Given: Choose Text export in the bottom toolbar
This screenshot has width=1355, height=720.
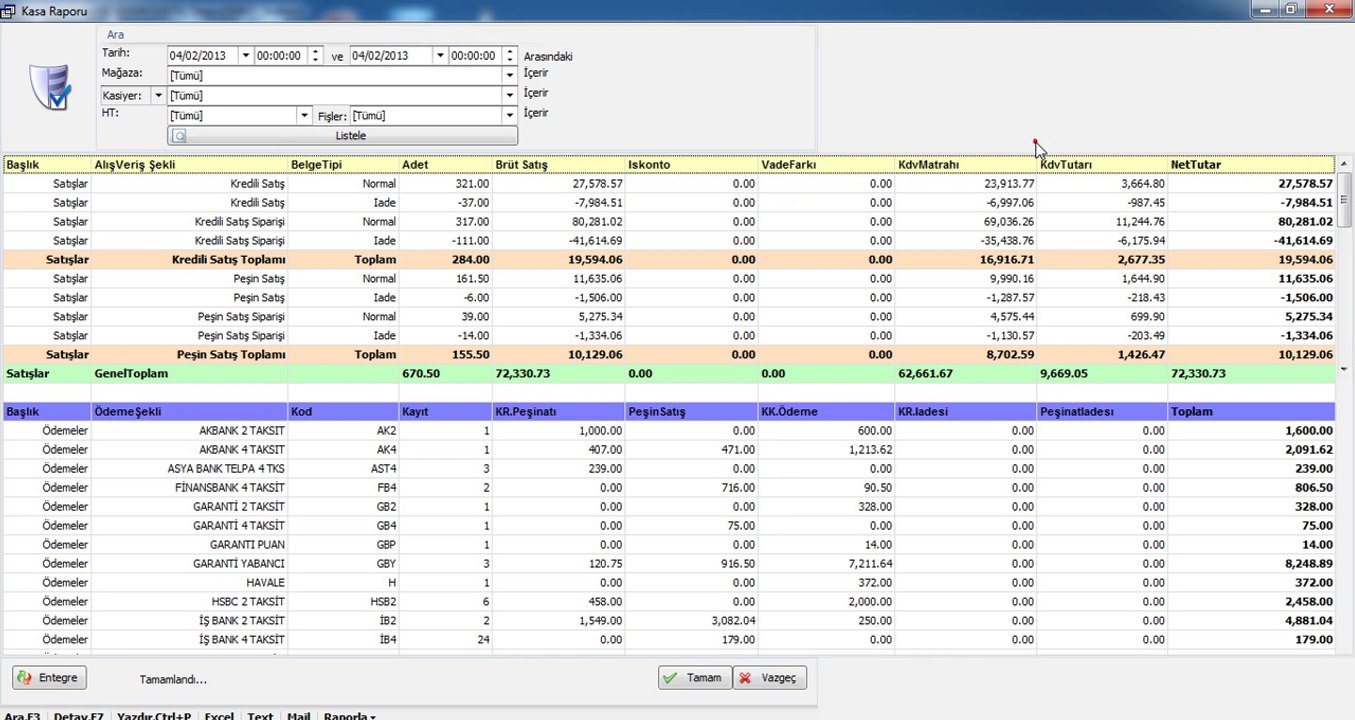Looking at the screenshot, I should point(260,716).
